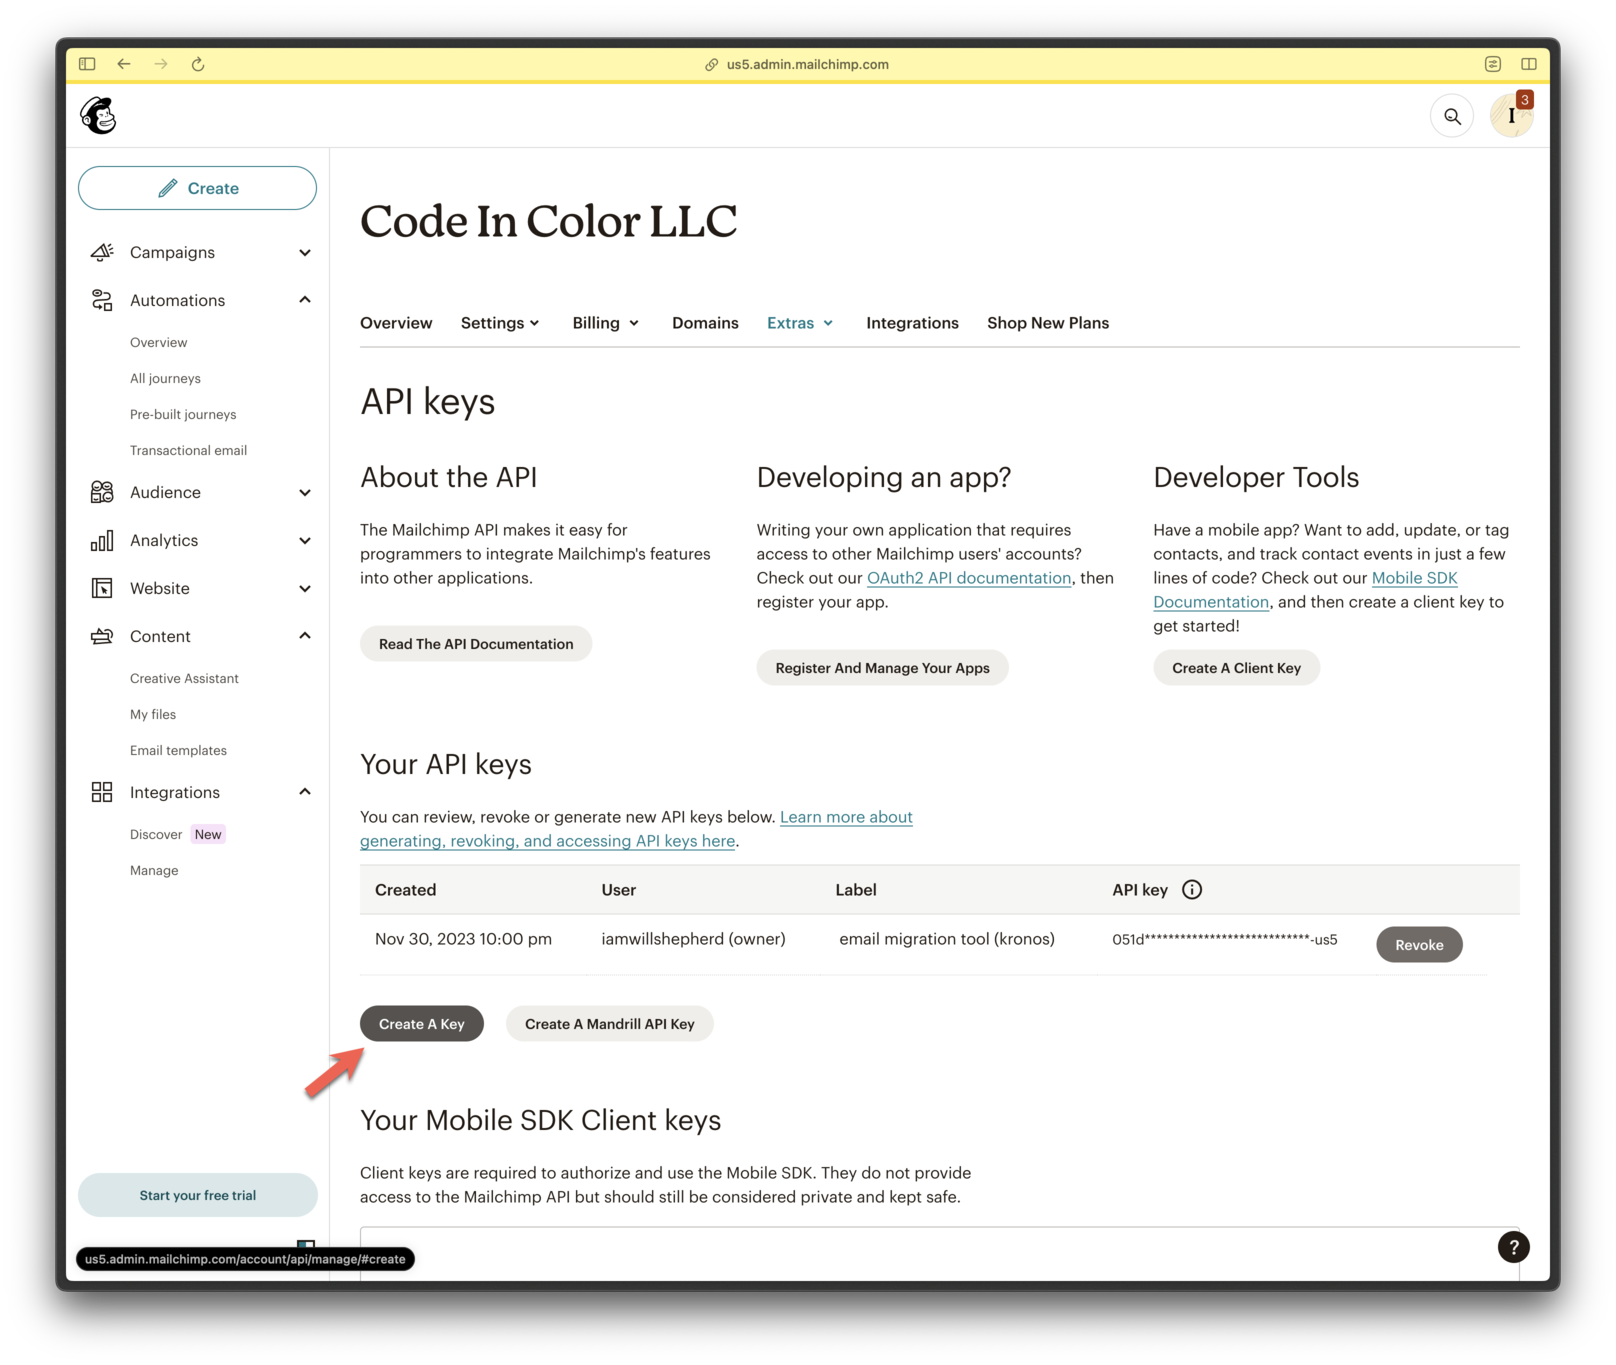1616x1365 pixels.
Task: Click the masked API key value 051d
Action: coord(1225,939)
